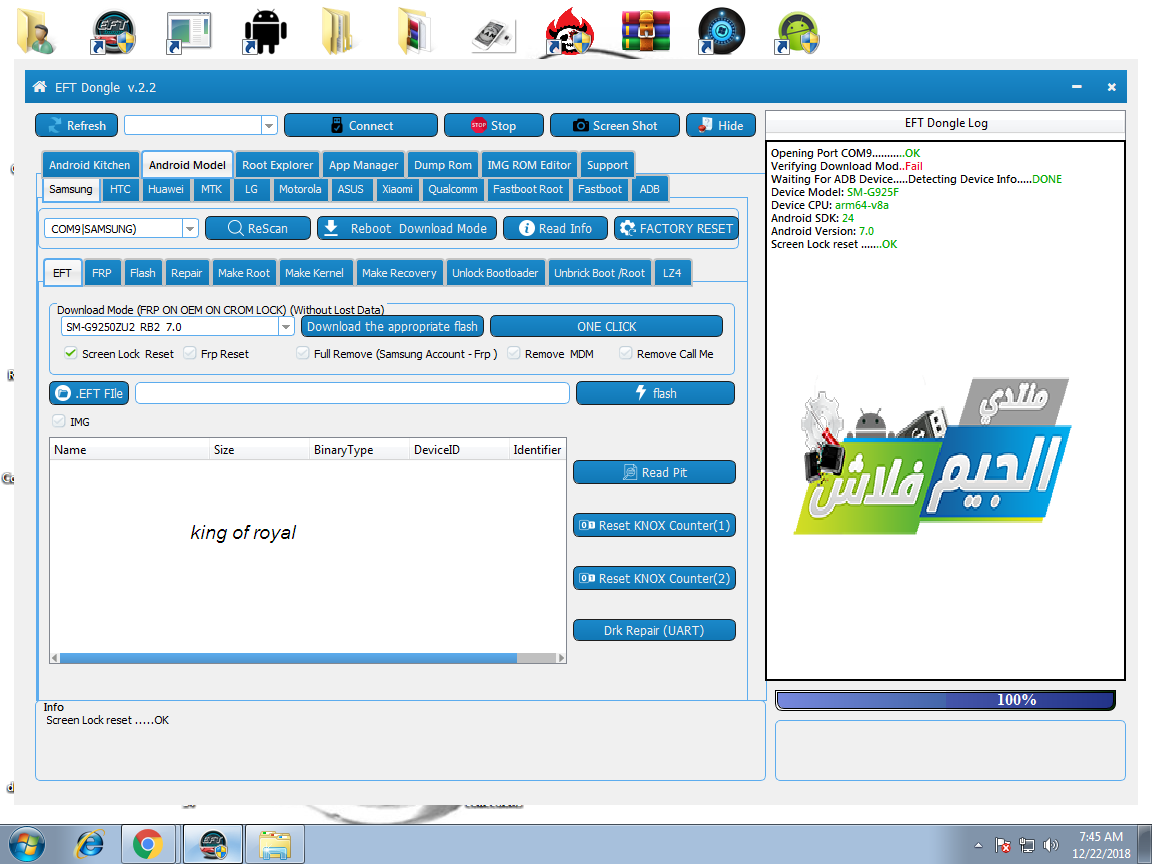Viewport: 1152px width, 864px height.
Task: Switch to Root Explorer tab
Action: pos(277,165)
